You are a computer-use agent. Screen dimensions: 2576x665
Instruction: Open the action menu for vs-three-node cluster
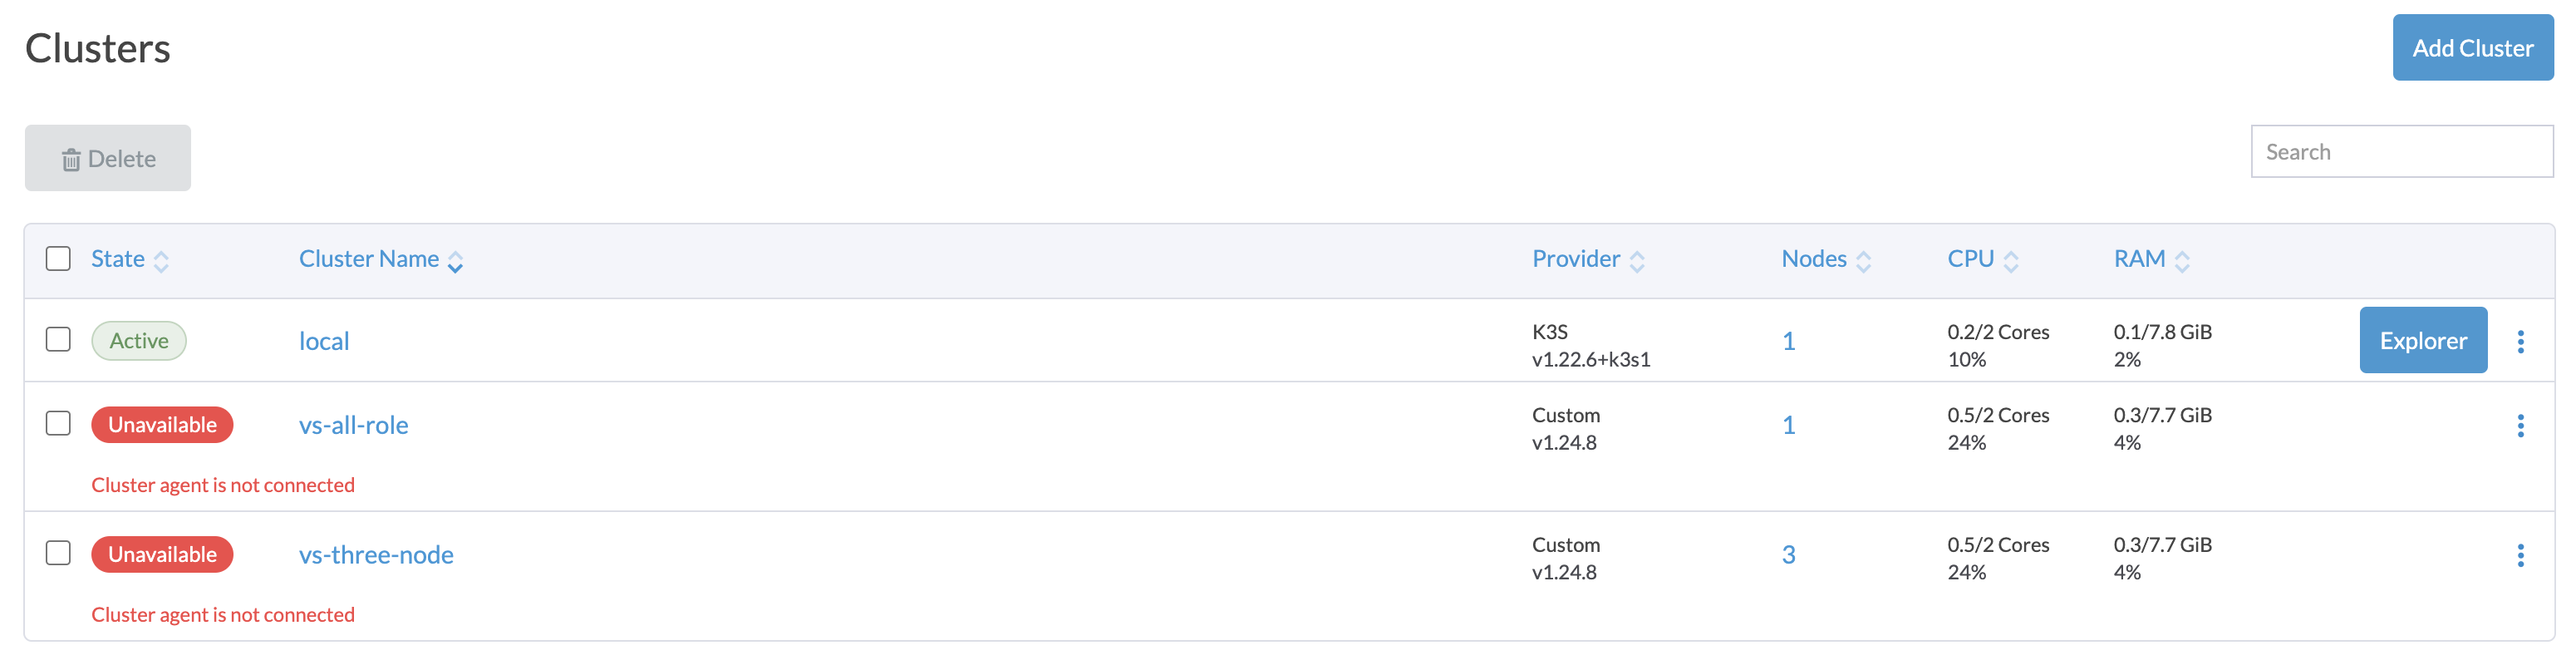point(2522,554)
